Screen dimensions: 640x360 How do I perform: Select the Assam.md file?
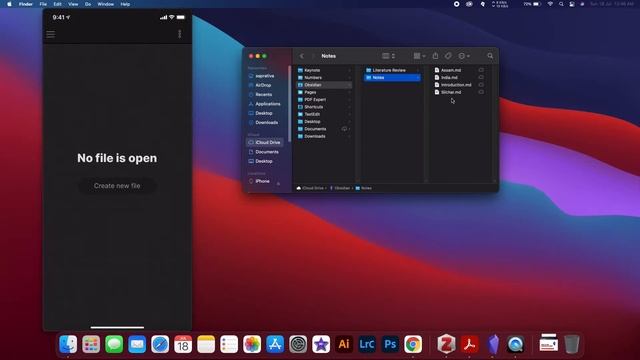(451, 70)
